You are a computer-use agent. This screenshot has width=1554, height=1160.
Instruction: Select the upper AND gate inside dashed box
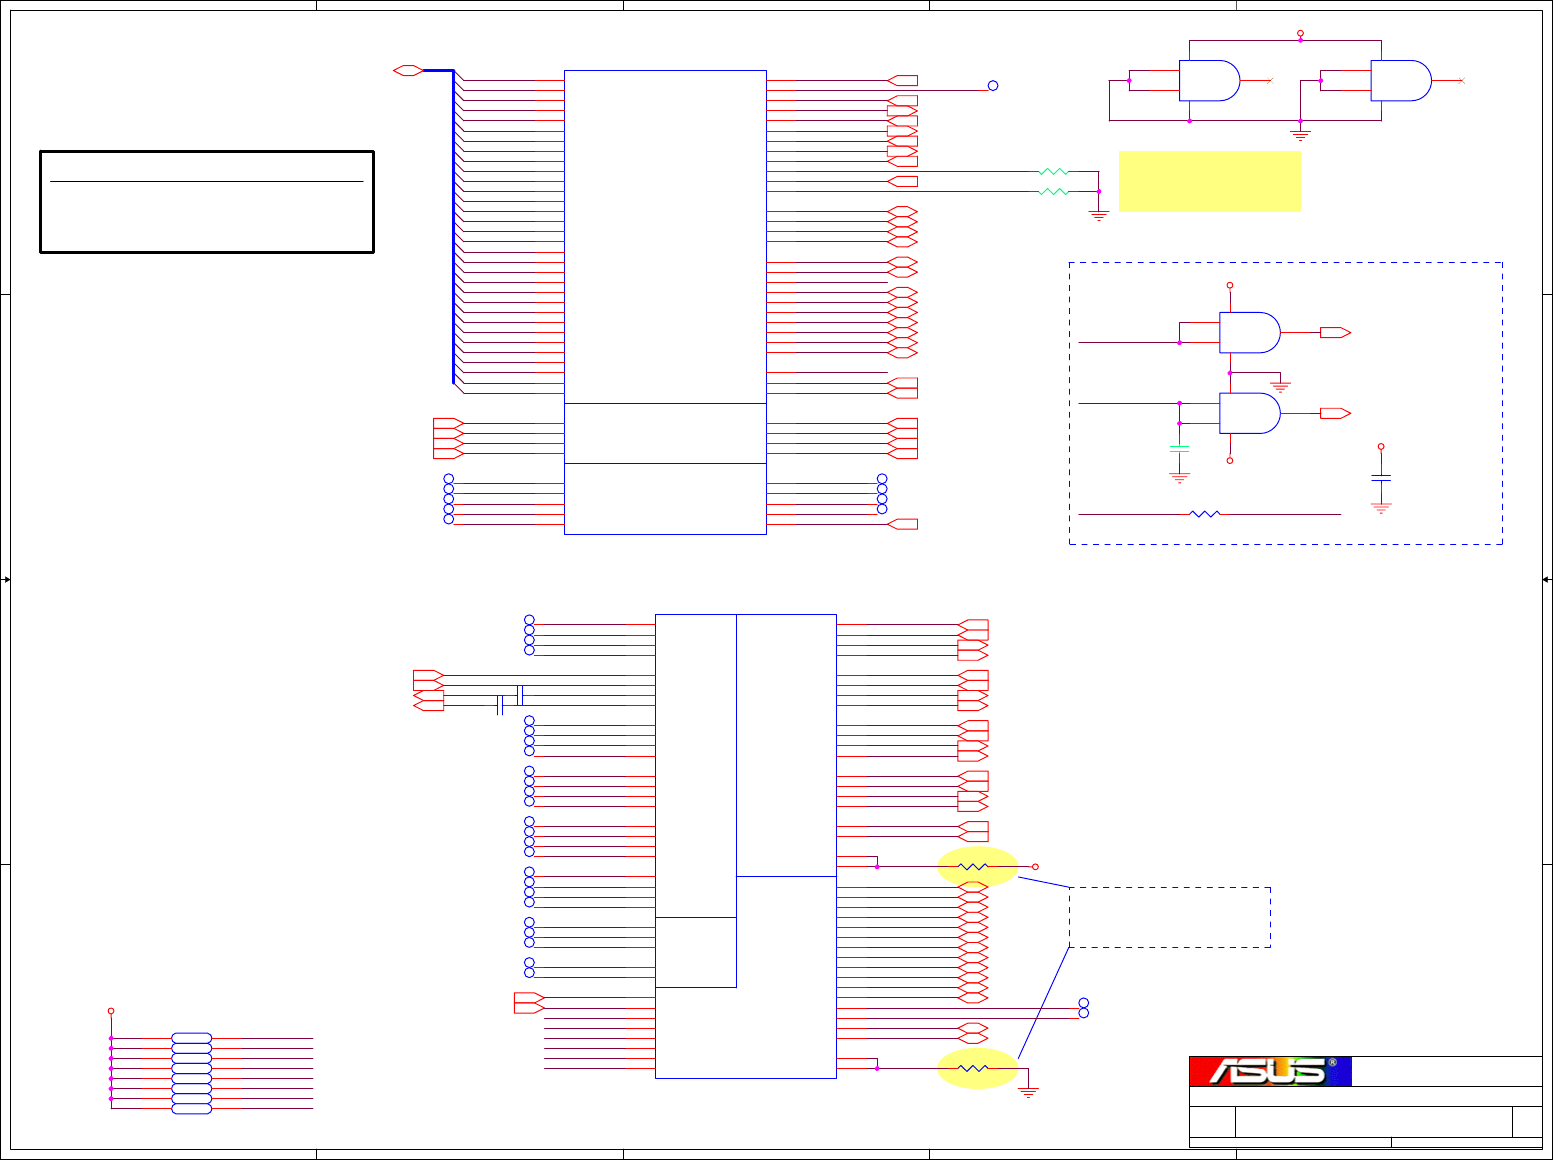click(1250, 332)
